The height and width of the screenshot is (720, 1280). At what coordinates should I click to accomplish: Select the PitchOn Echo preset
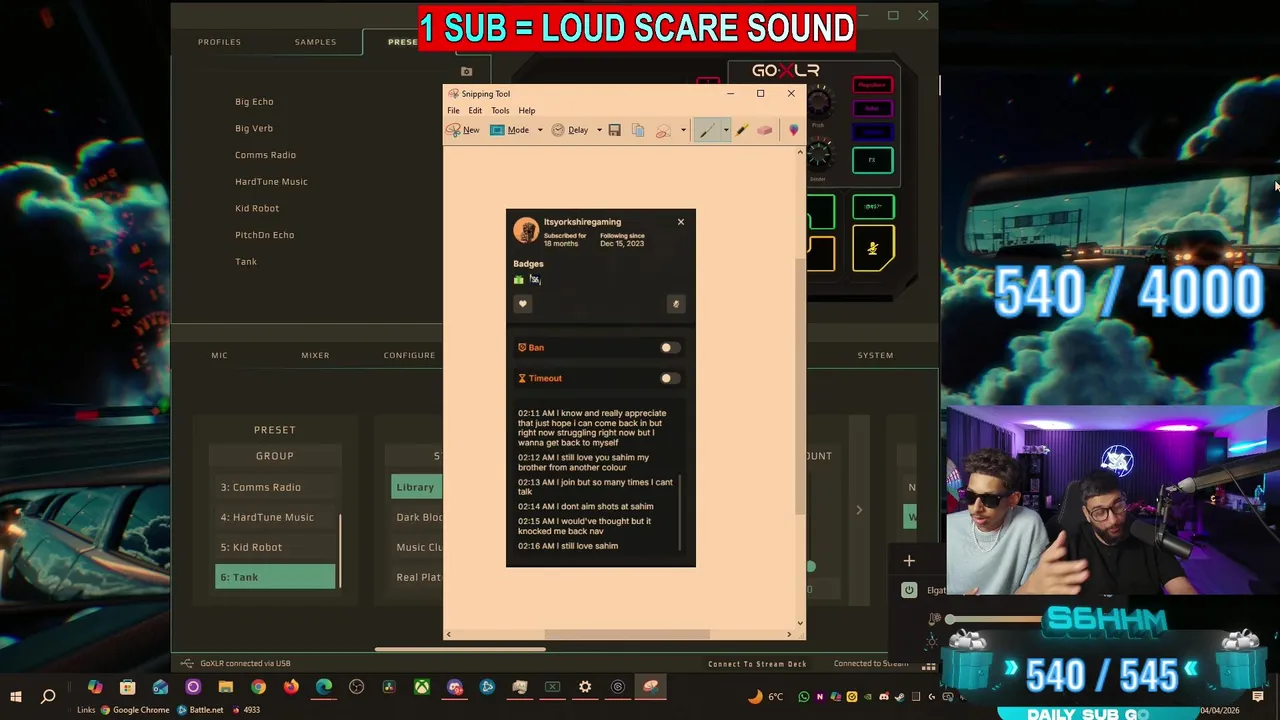pyautogui.click(x=264, y=235)
